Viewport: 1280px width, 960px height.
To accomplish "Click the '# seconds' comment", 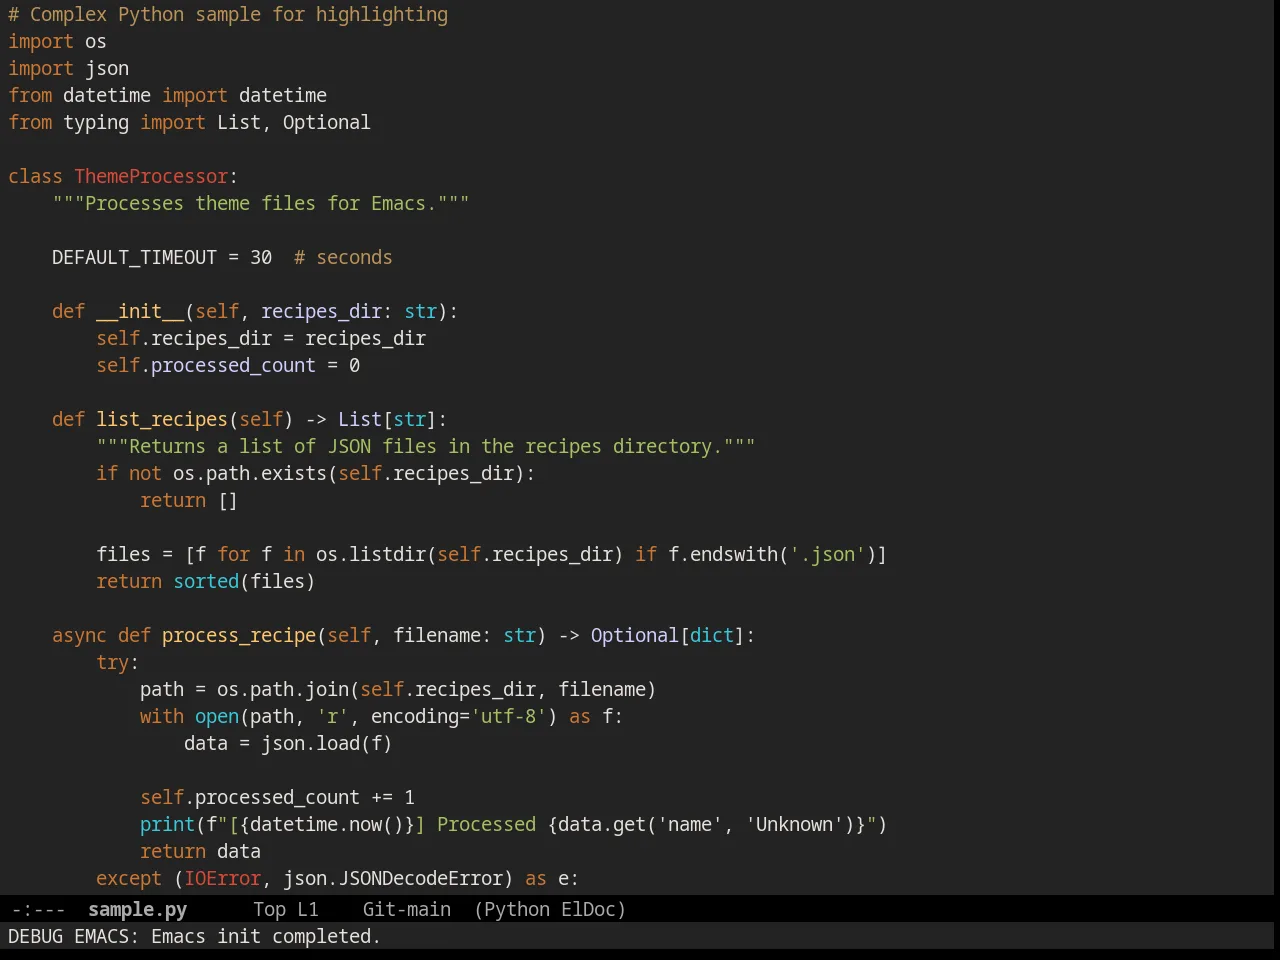I will point(343,257).
